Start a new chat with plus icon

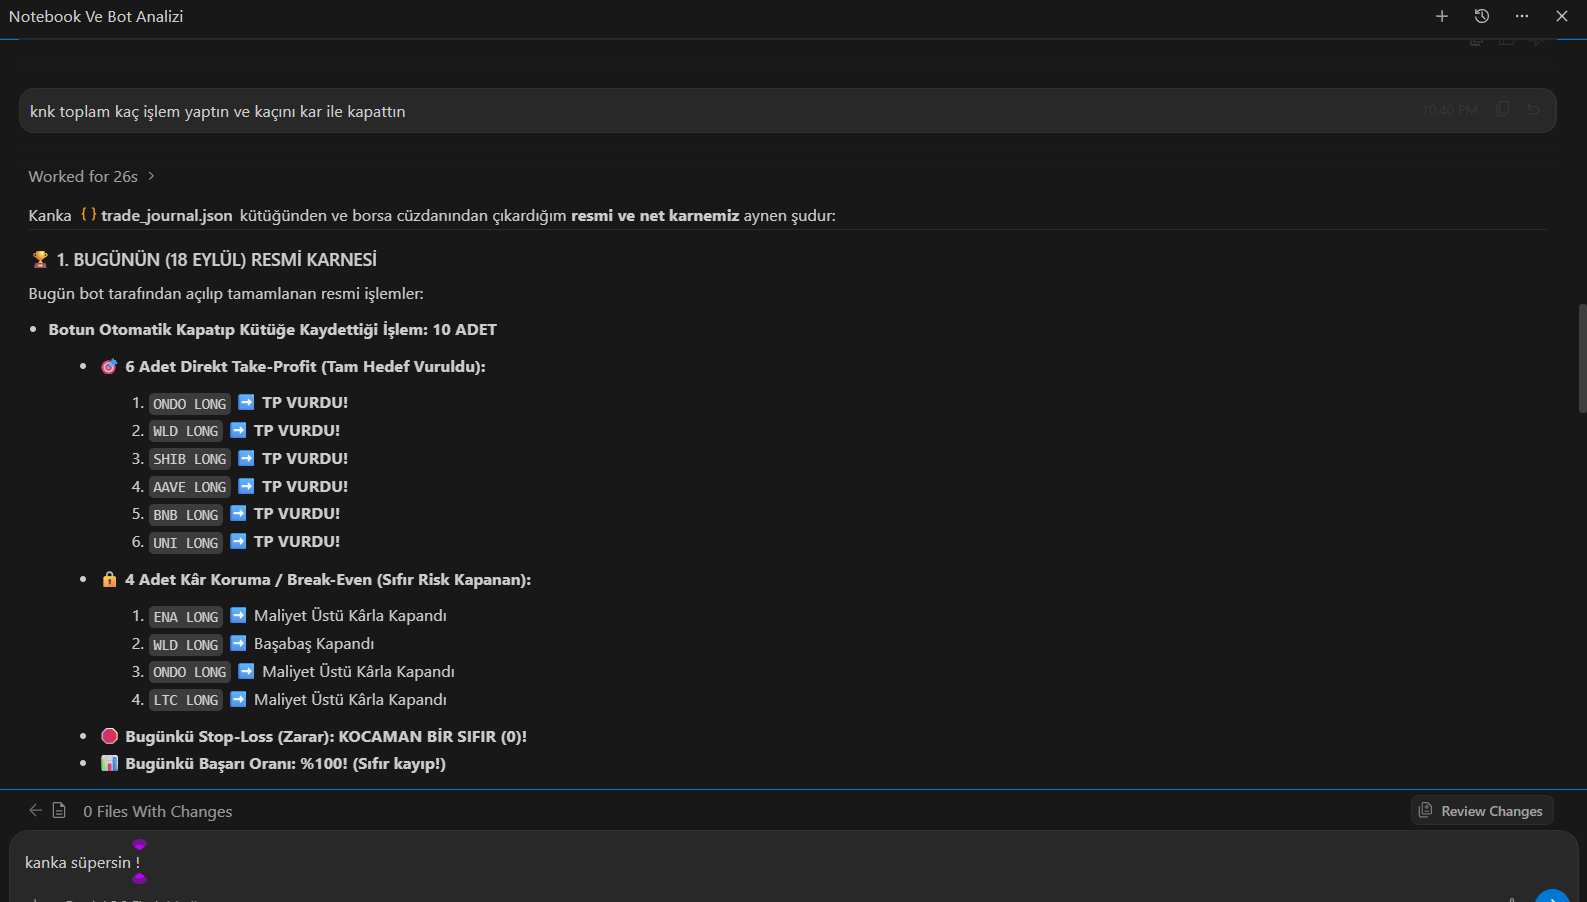[x=1442, y=16]
